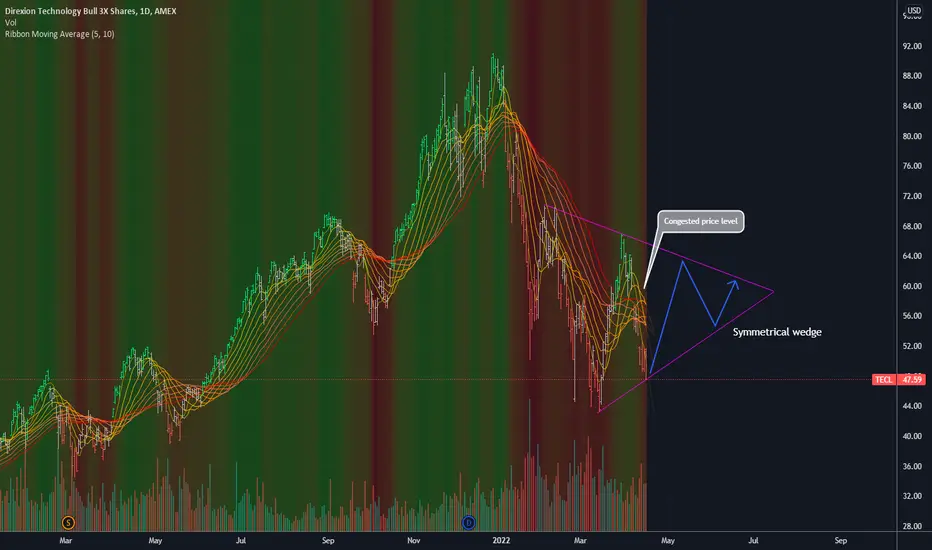The height and width of the screenshot is (550, 932).
Task: Click the 40.00 price axis label
Action: click(x=912, y=436)
